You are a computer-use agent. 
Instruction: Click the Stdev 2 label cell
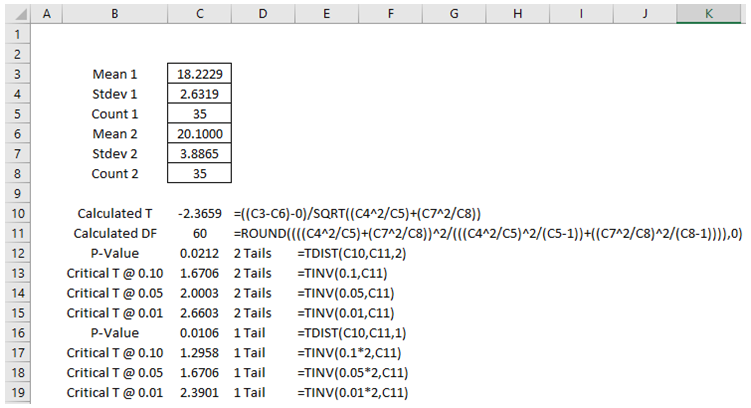[115, 154]
